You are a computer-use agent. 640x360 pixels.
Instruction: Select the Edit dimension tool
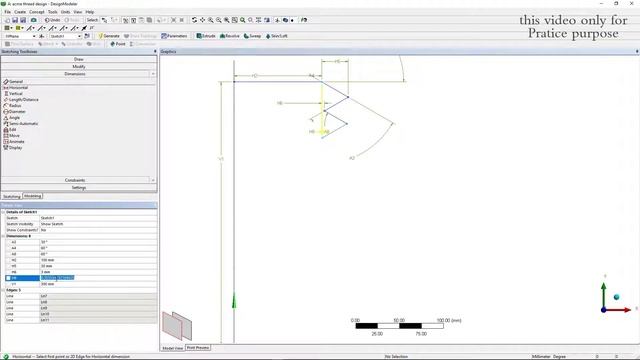[x=10, y=129]
